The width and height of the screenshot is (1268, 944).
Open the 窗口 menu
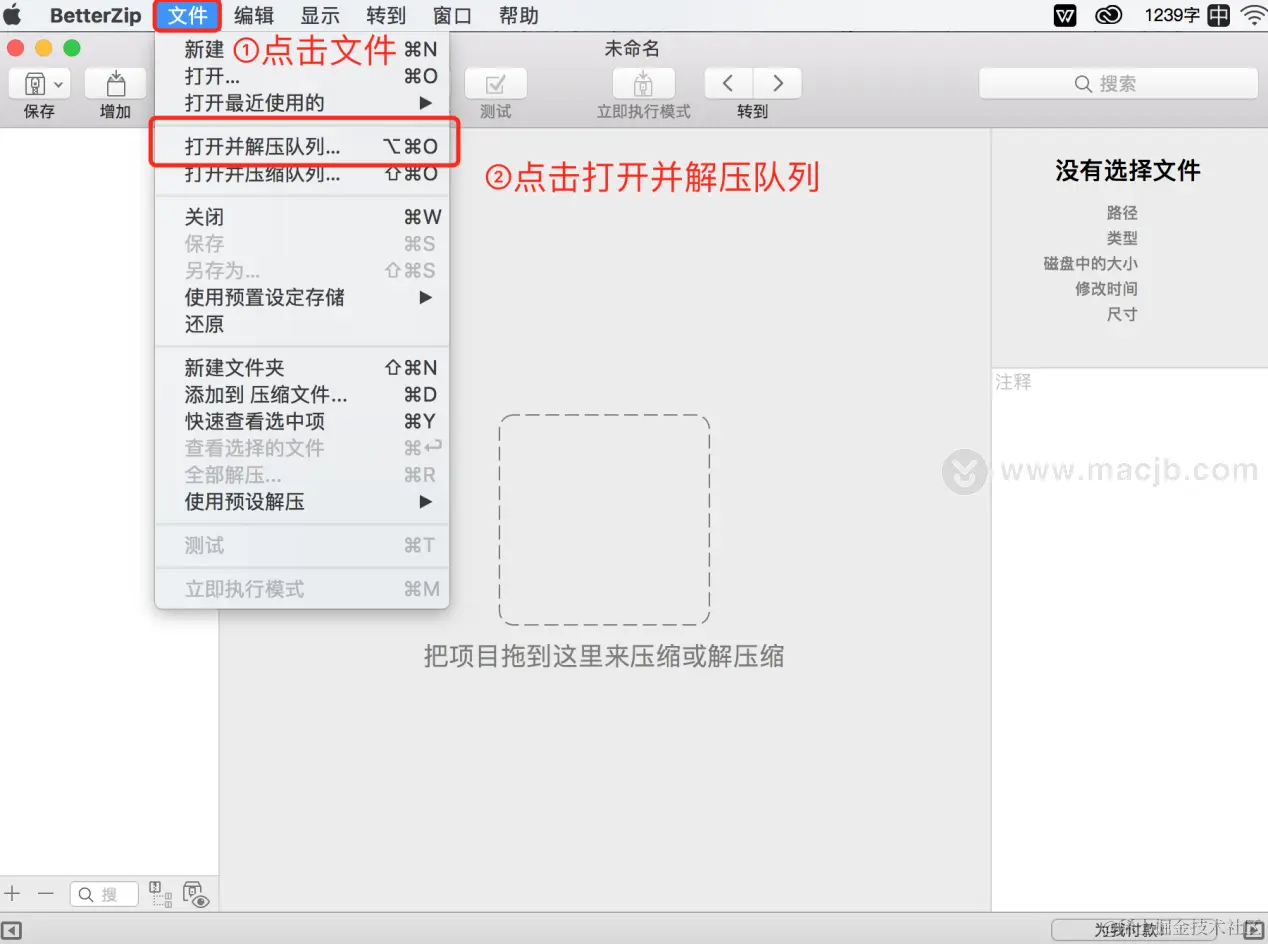point(452,15)
